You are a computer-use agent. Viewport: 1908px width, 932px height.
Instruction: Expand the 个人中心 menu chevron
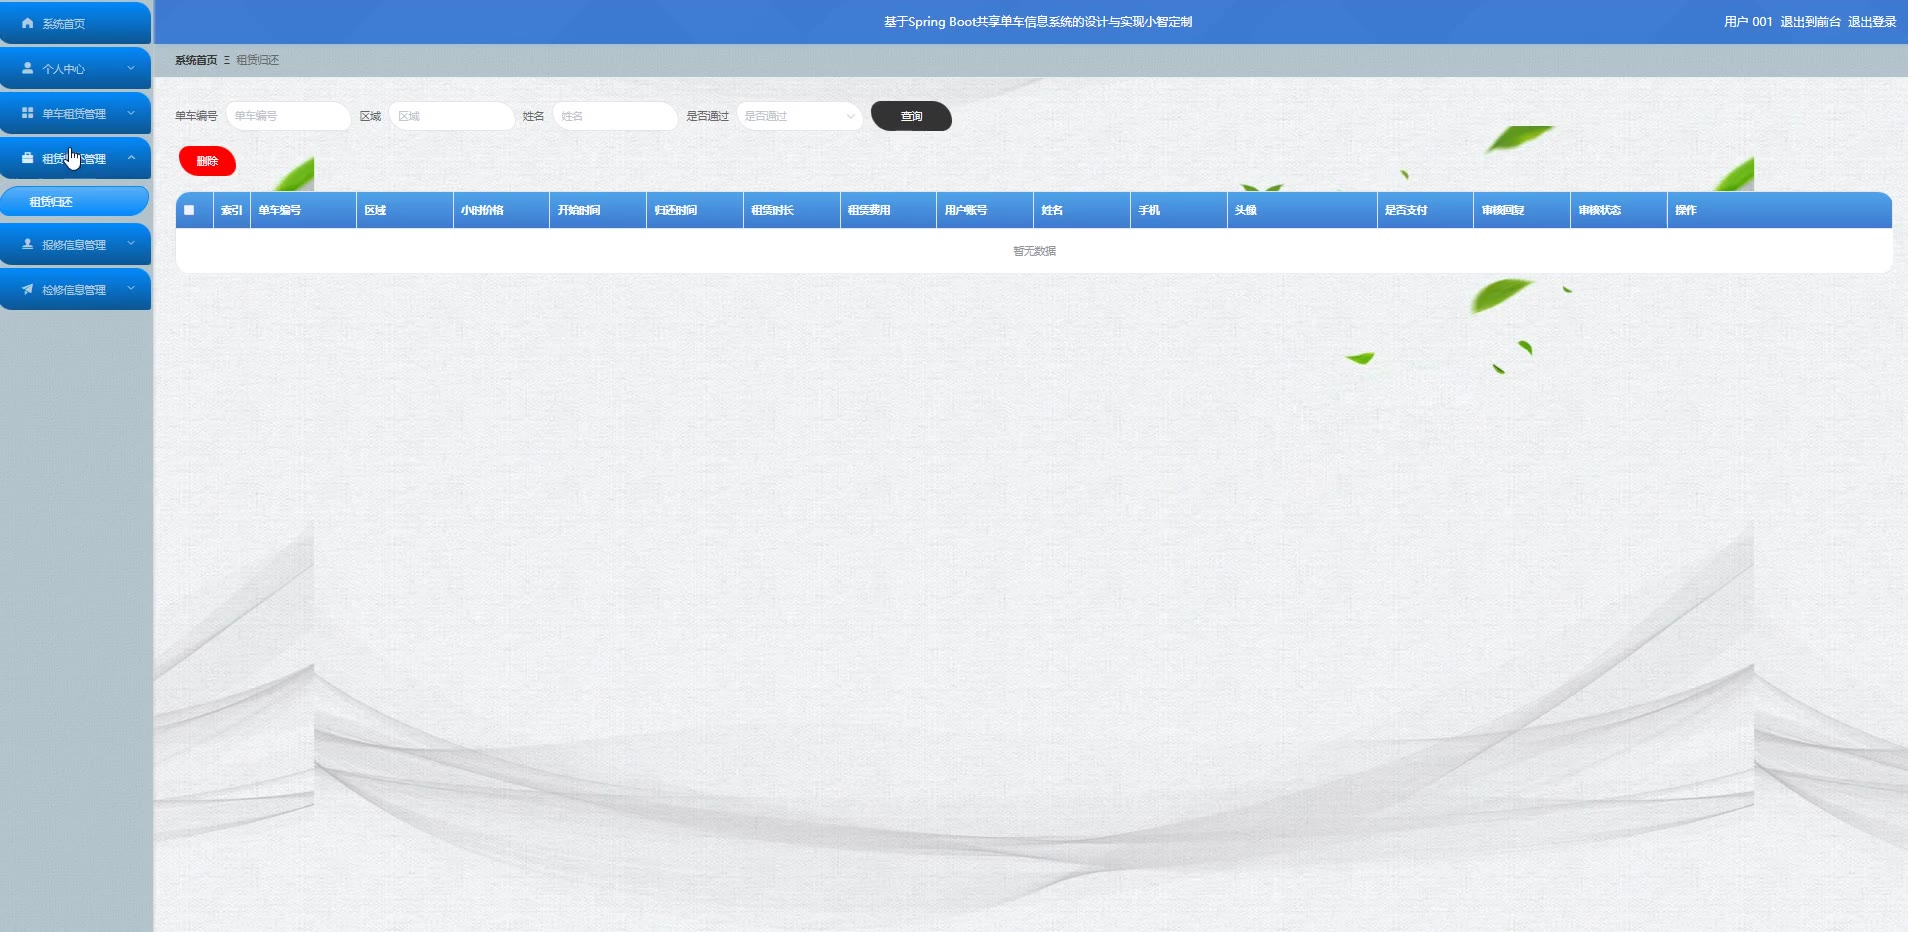pyautogui.click(x=131, y=68)
